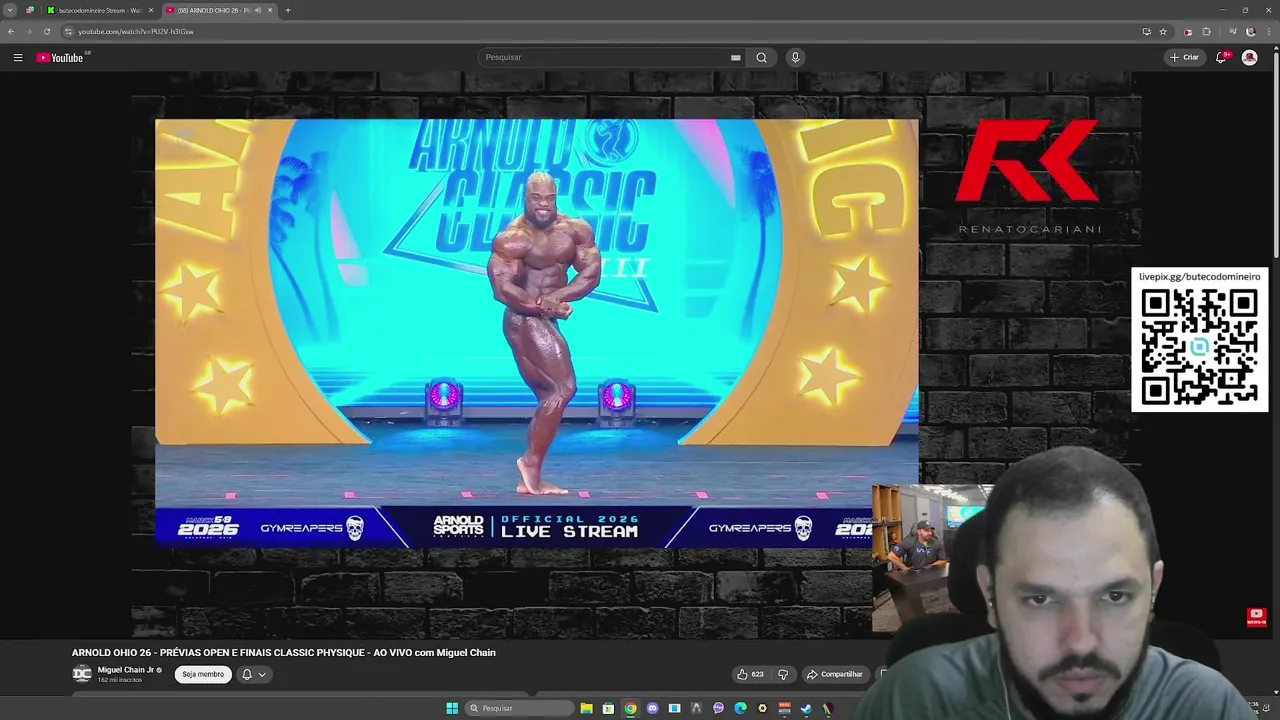Image resolution: width=1280 pixels, height=720 pixels.
Task: Open Miguel Chain Jr channel avatar
Action: pyautogui.click(x=82, y=673)
